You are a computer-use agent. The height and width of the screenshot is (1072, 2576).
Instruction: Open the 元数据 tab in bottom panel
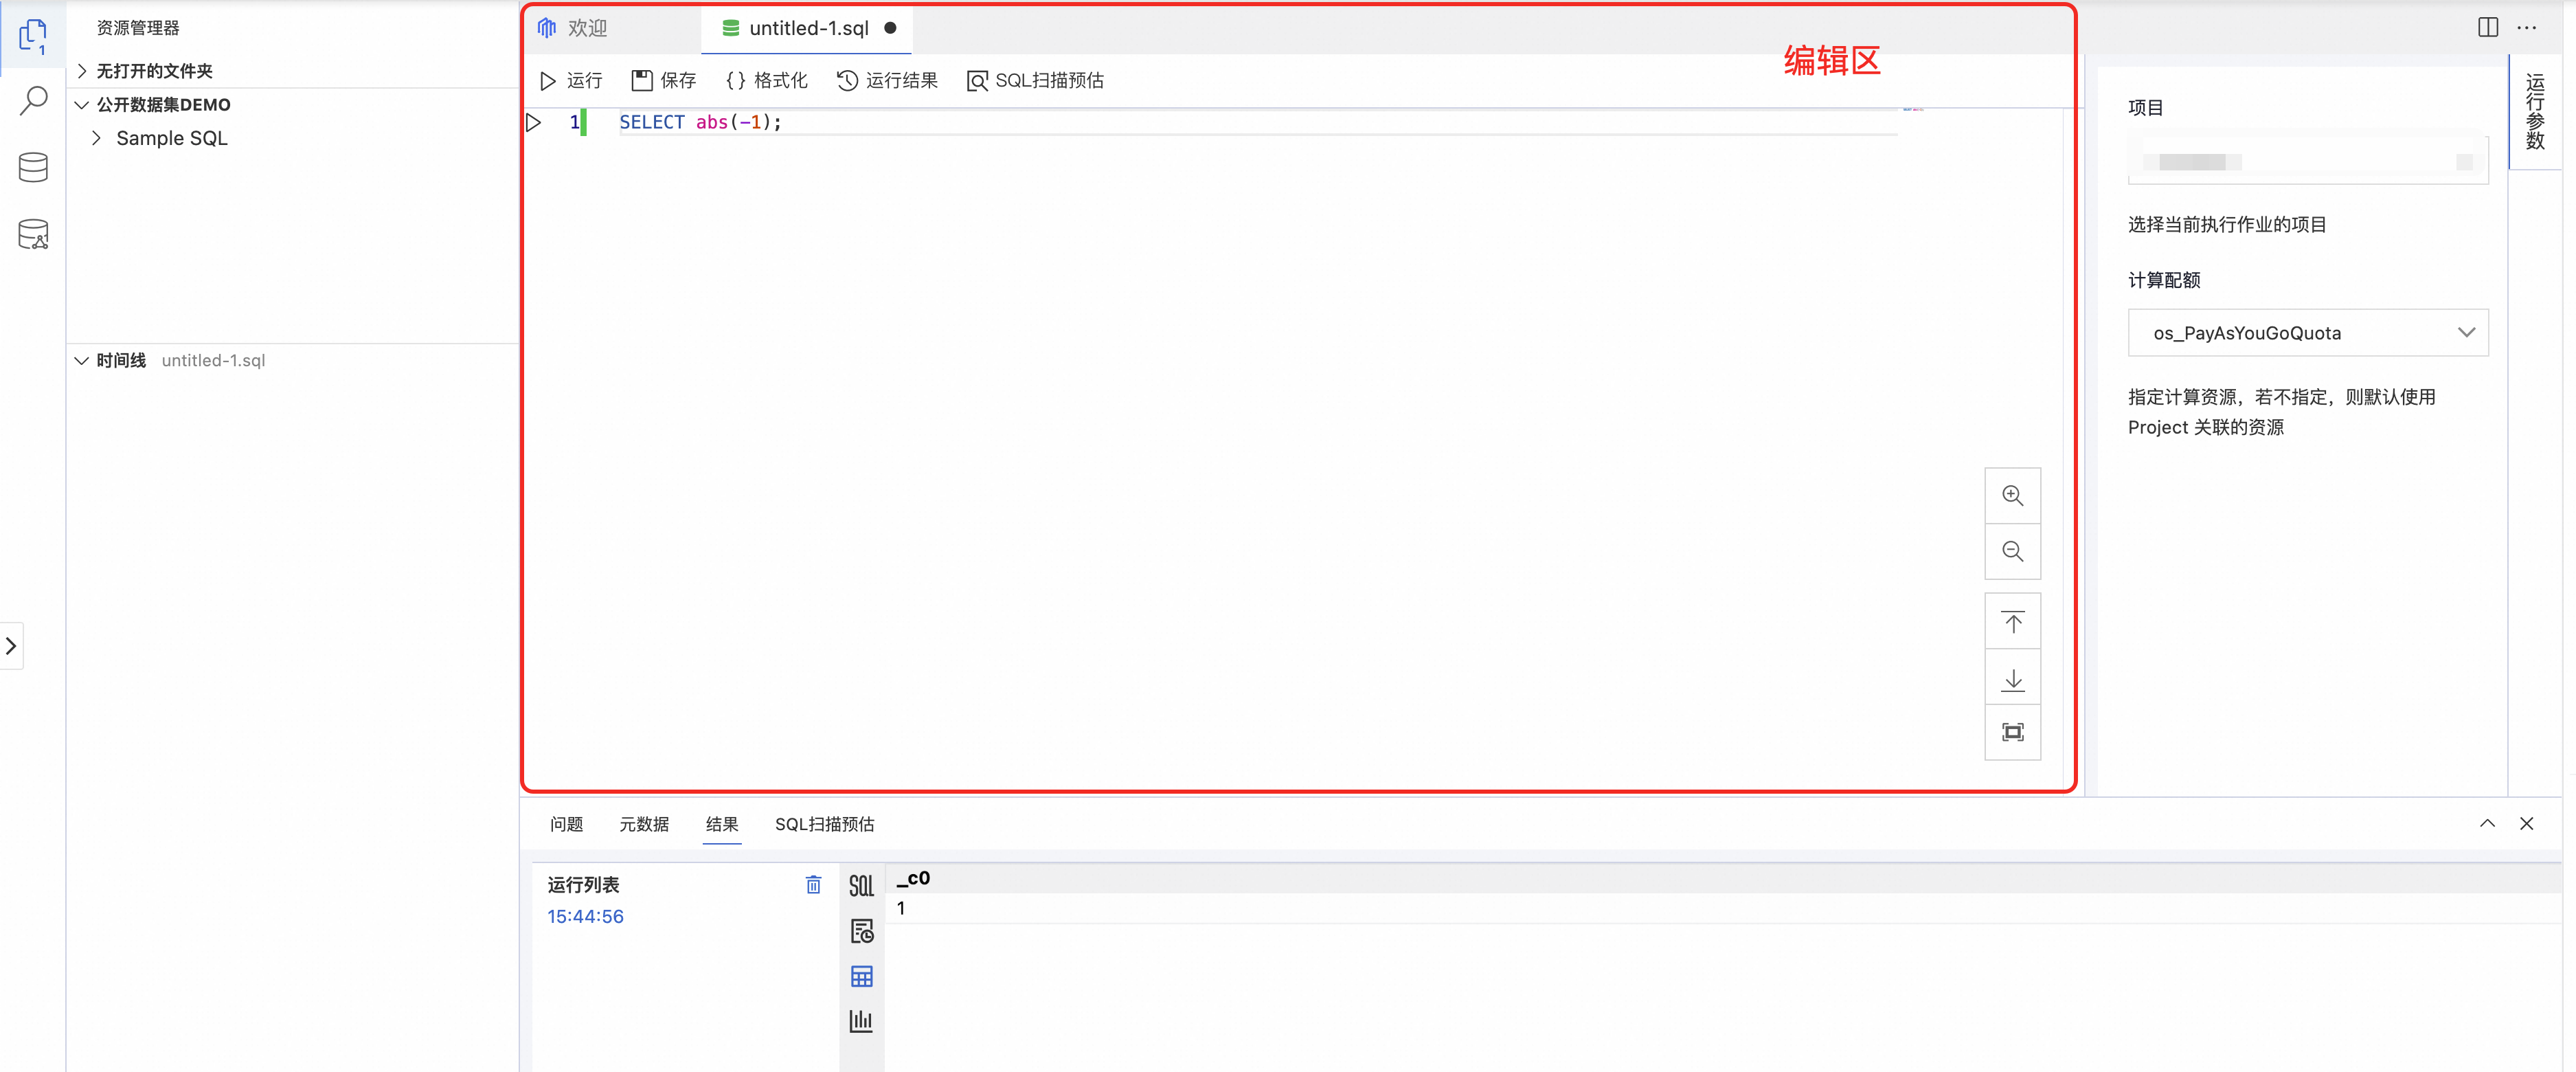[643, 824]
